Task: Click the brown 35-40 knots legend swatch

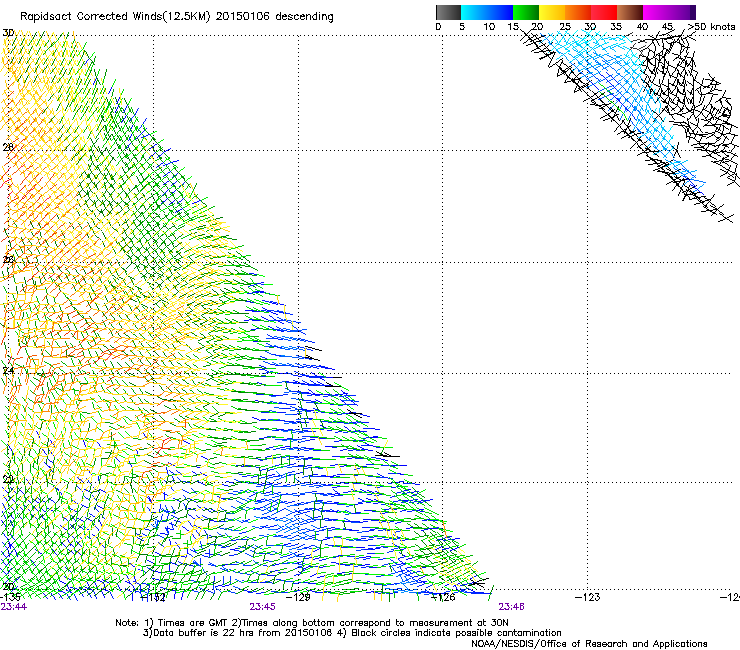Action: (x=630, y=12)
